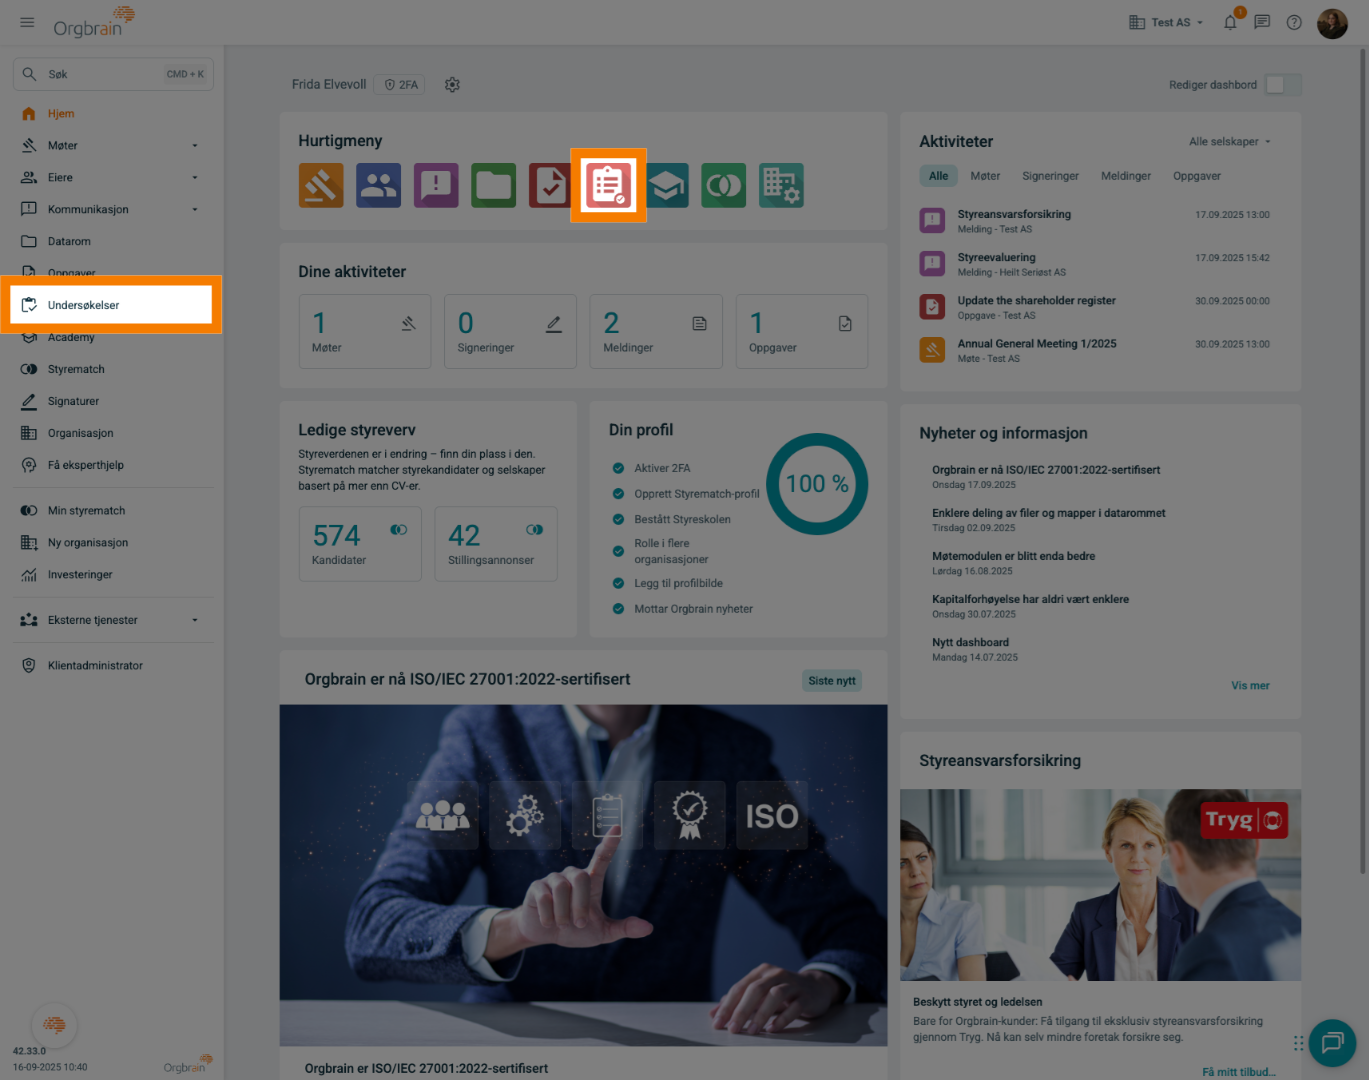
Task: Click the notification bell in the top bar
Action: tap(1230, 22)
